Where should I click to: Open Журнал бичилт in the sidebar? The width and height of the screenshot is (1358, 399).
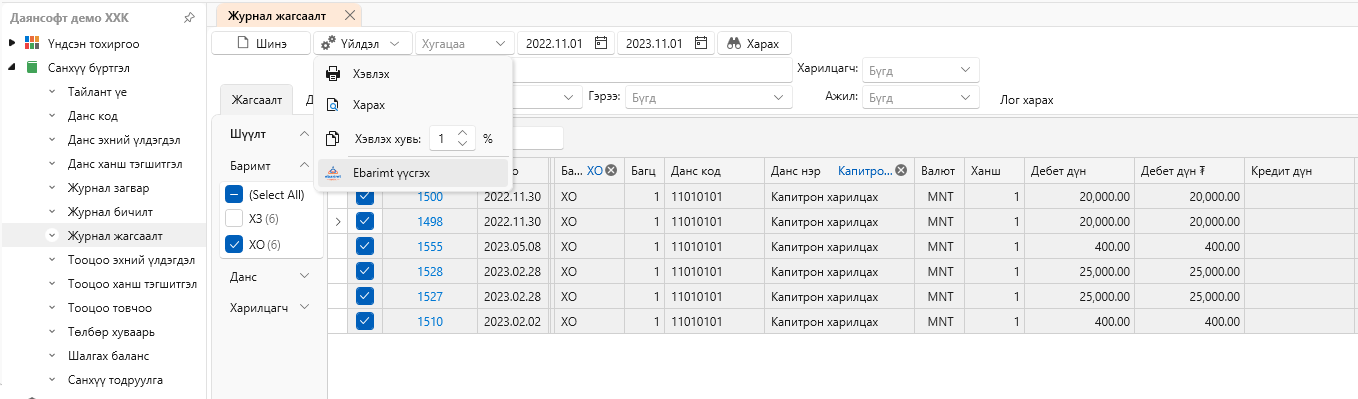click(108, 212)
